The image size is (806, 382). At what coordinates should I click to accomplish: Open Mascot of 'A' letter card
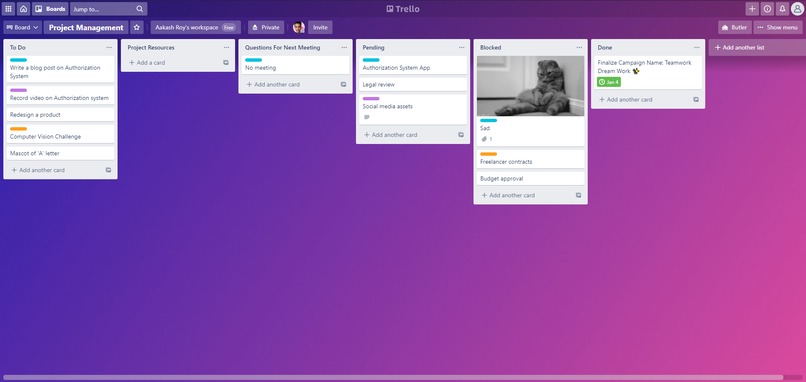point(60,153)
